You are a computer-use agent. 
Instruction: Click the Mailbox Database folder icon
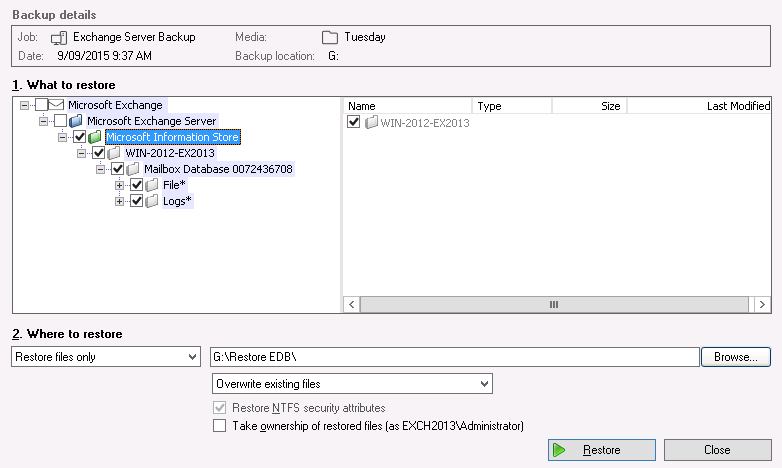[133, 169]
